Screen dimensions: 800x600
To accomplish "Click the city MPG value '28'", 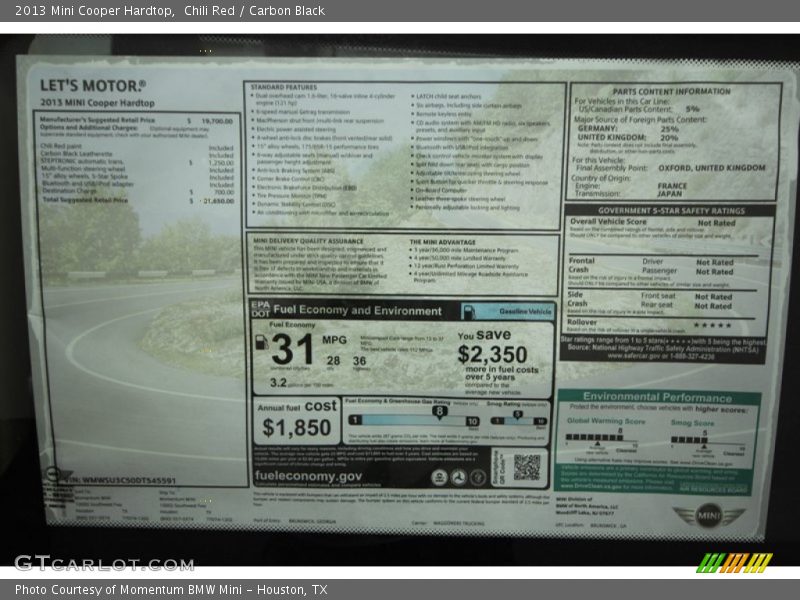I will click(333, 361).
